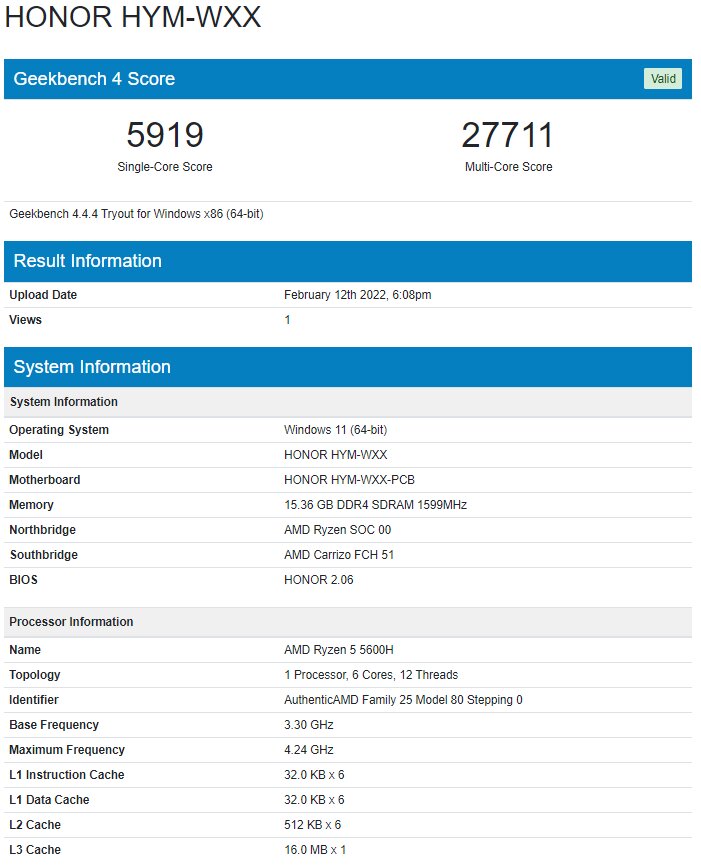The height and width of the screenshot is (865, 701).
Task: Click the L1 Instruction Cache label
Action: pos(67,775)
